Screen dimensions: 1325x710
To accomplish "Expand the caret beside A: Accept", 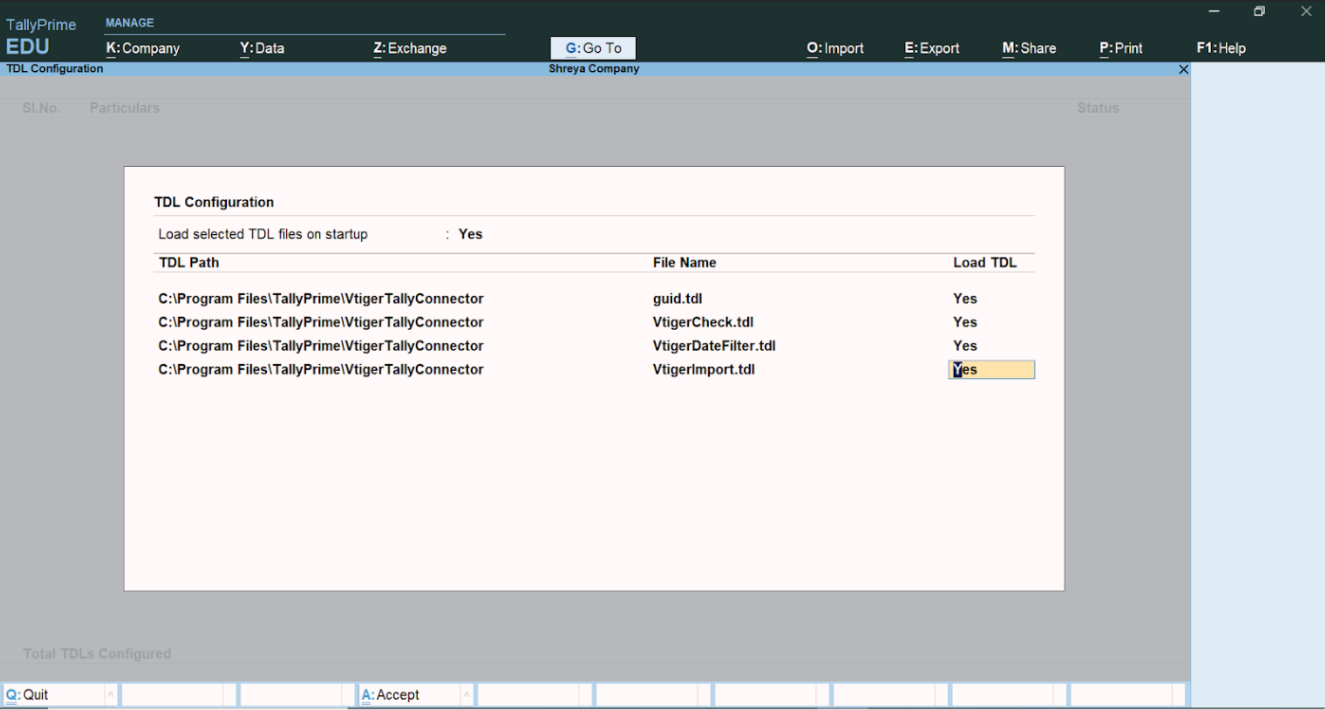I will [x=466, y=695].
